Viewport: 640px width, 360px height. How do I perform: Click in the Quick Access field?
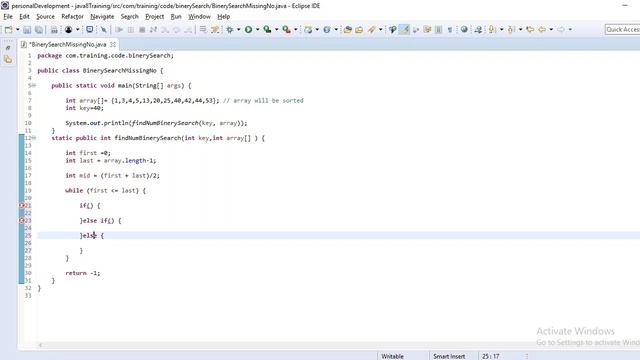[622, 29]
